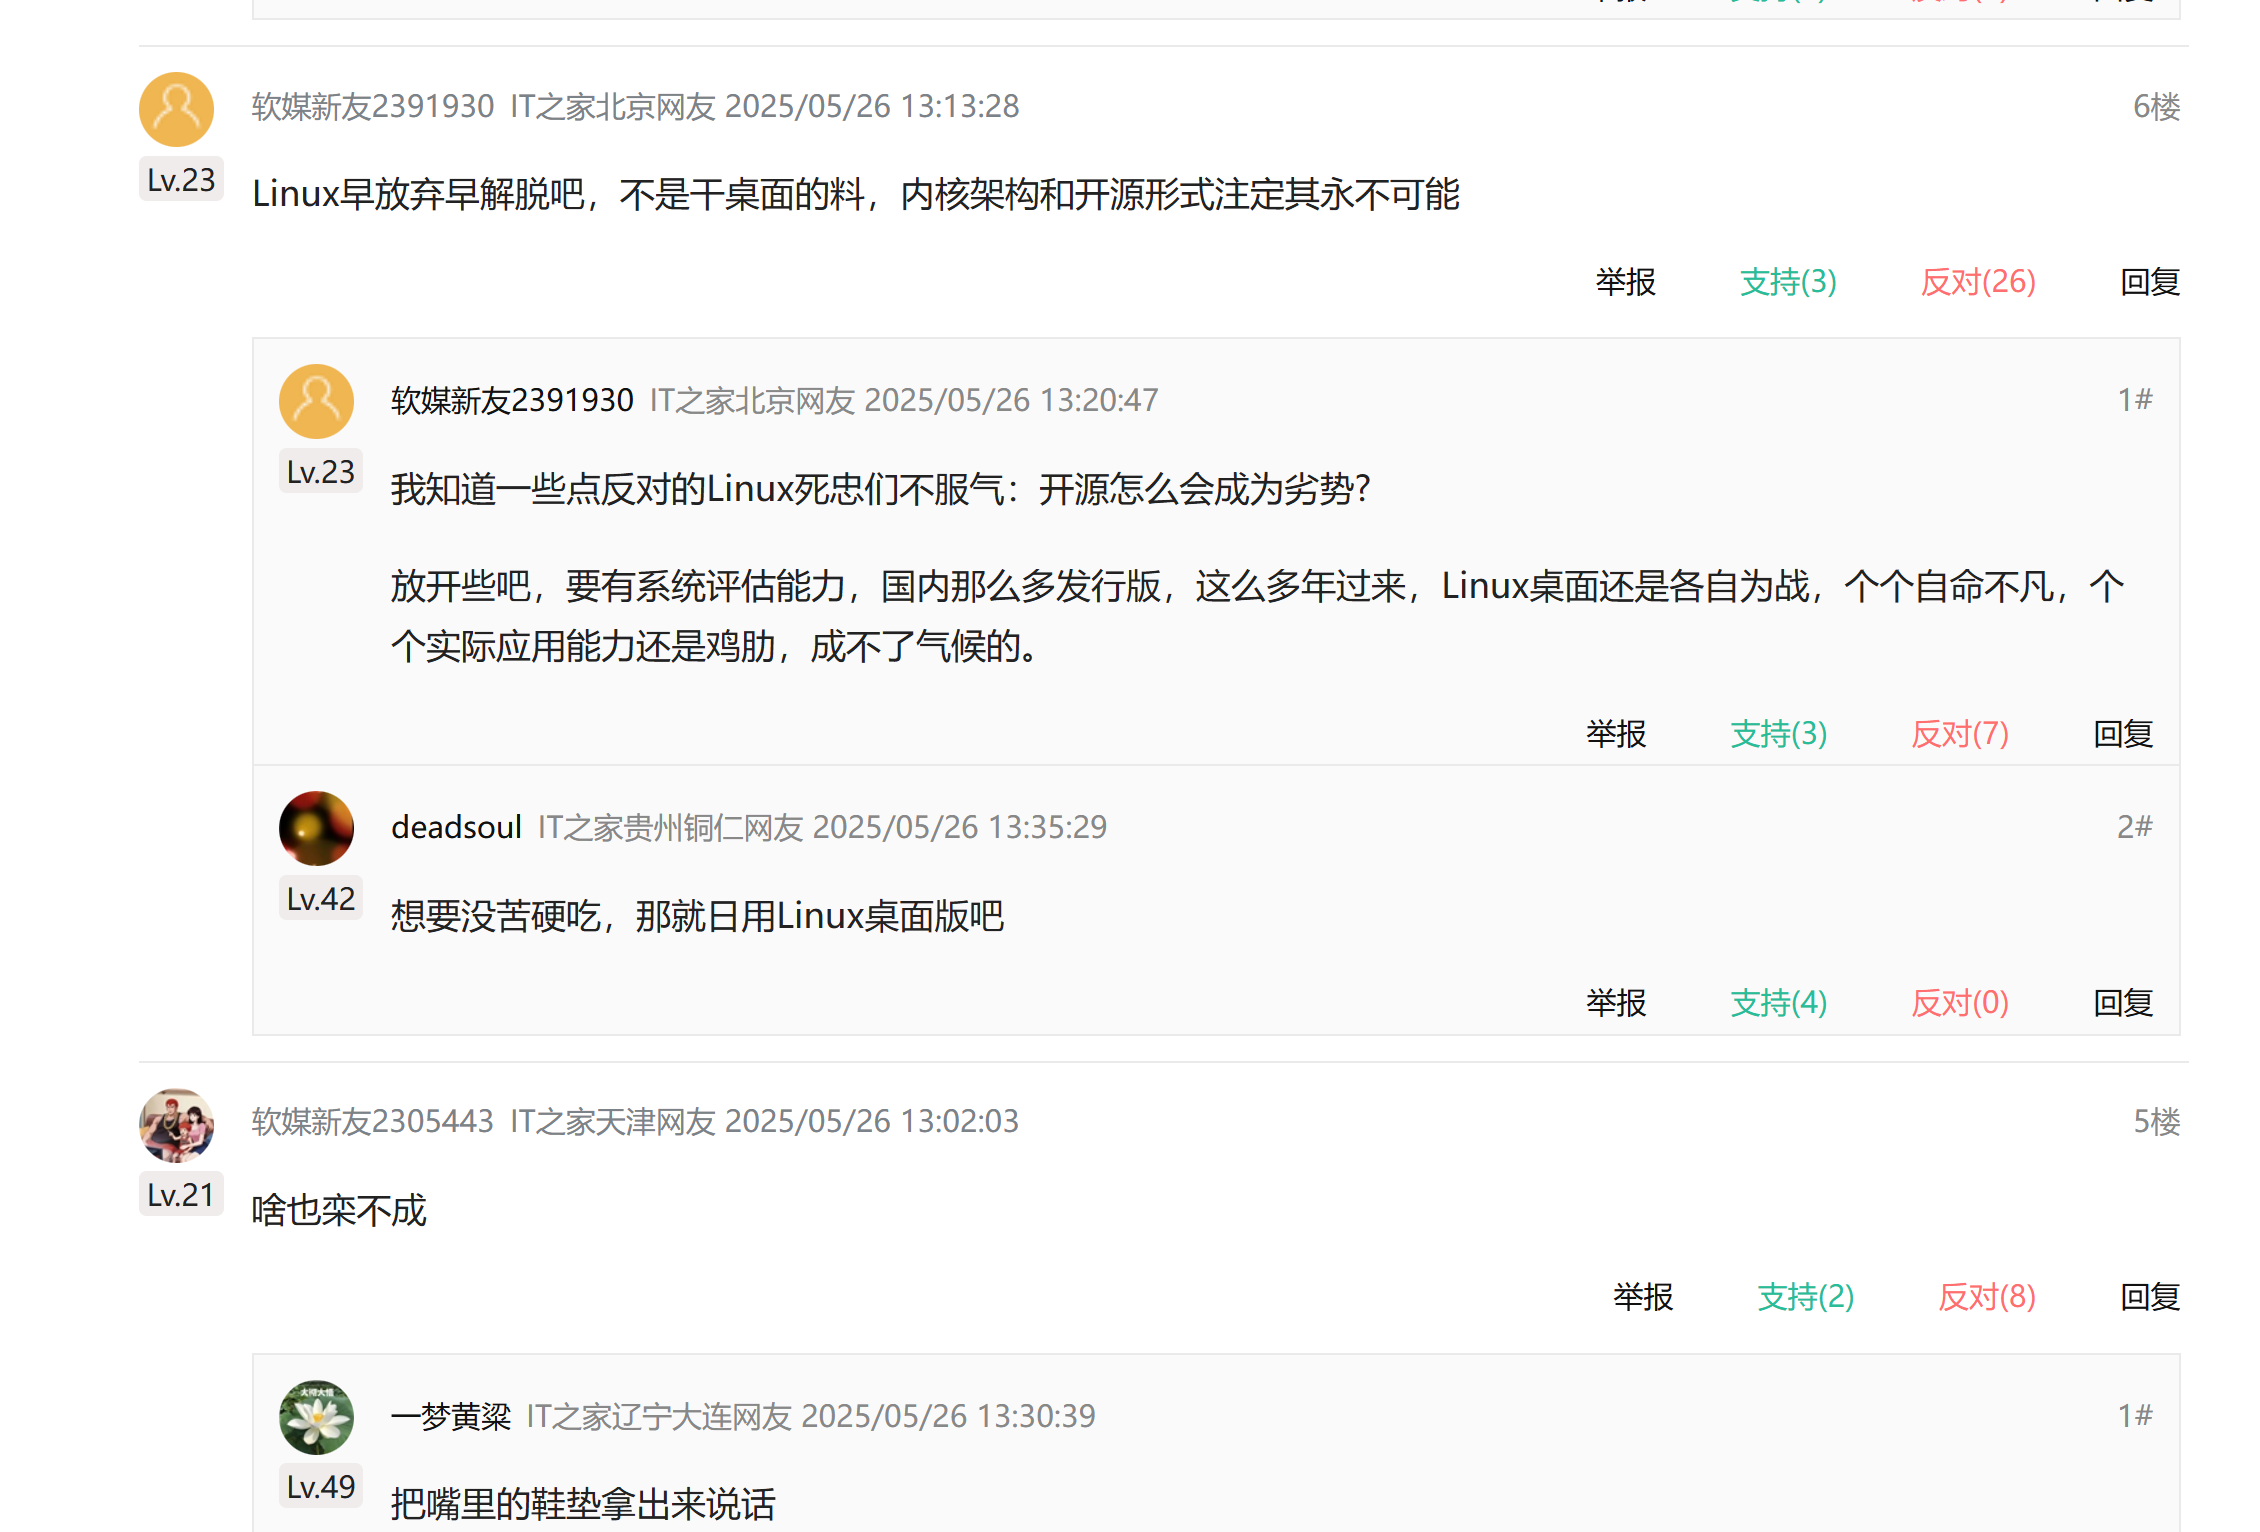
Task: Report deadsoul's reply via 举报
Action: (x=1616, y=1002)
